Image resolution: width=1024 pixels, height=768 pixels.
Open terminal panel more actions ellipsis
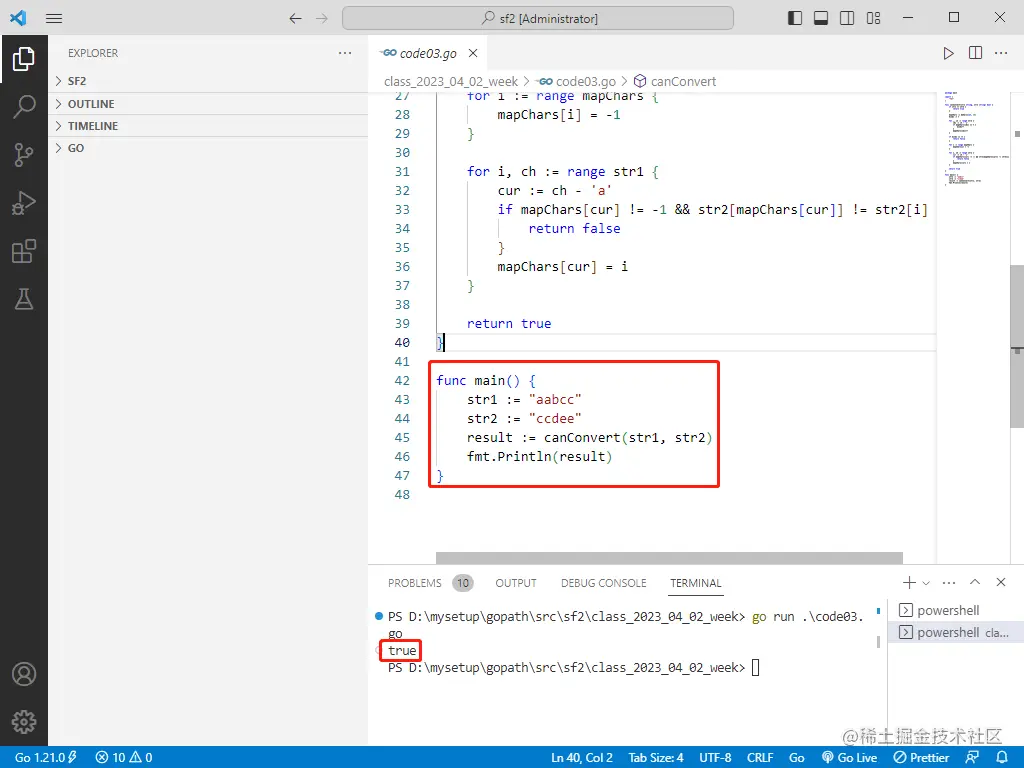(x=949, y=583)
